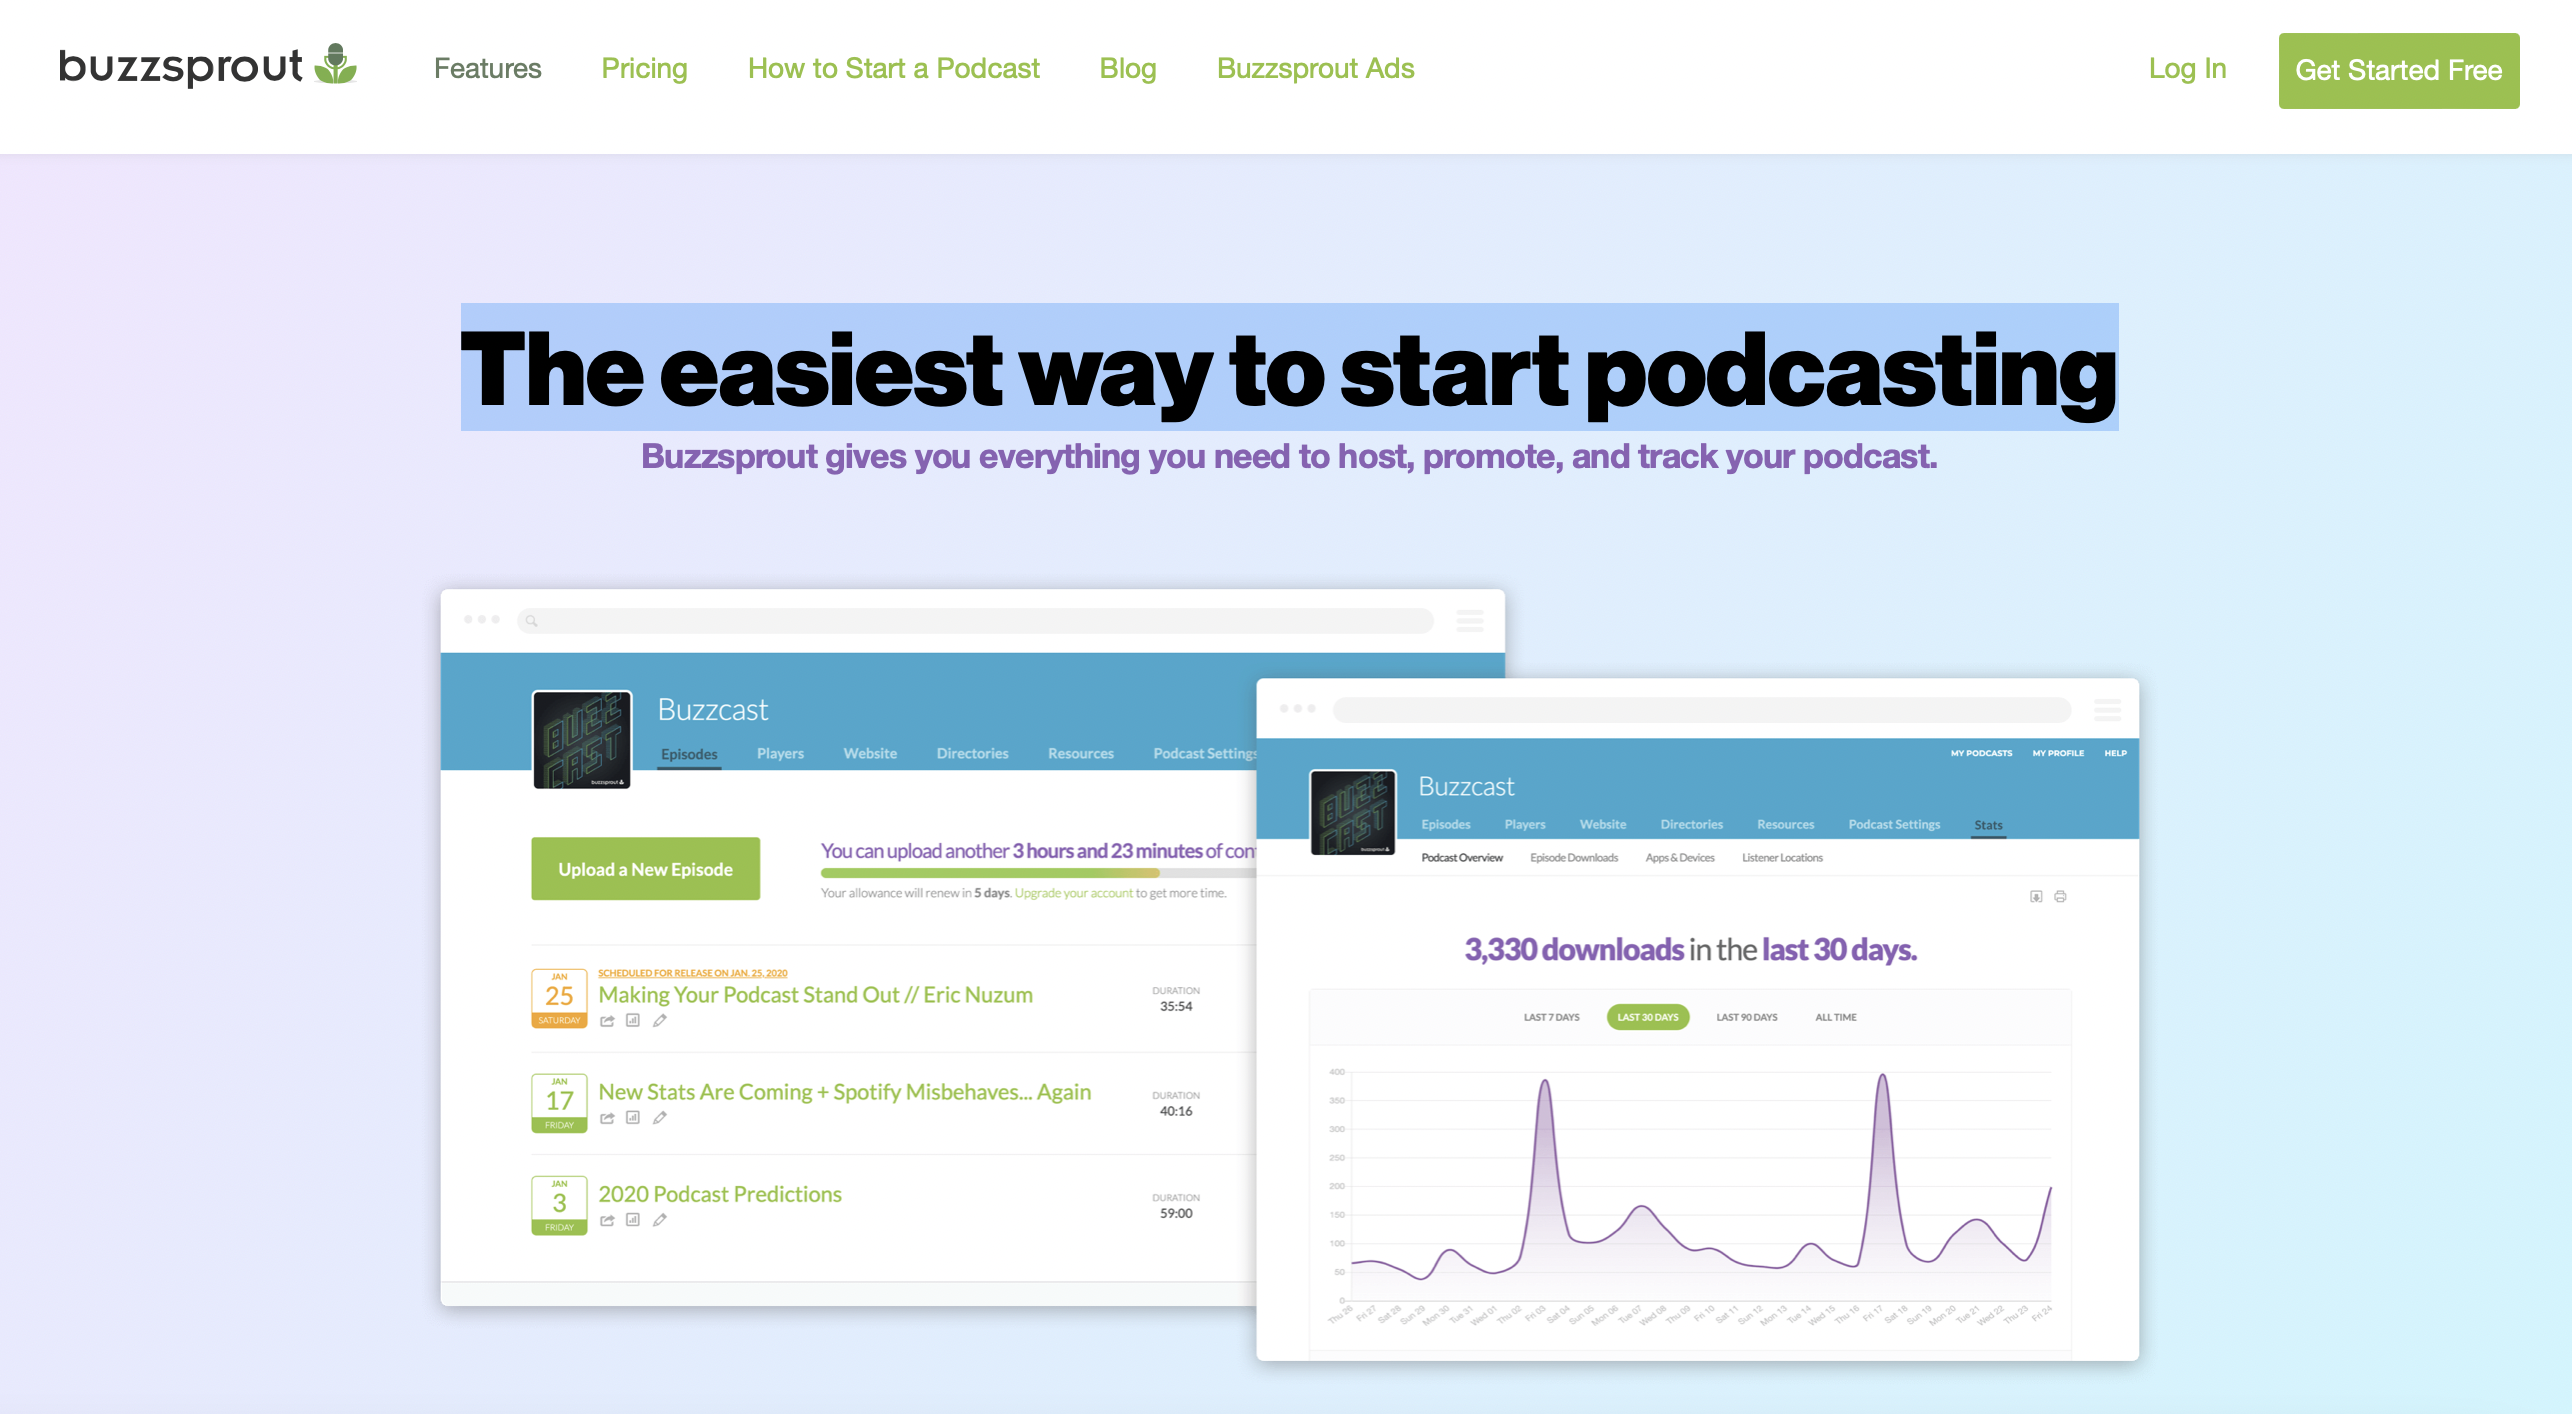Click the Log In link
This screenshot has height=1414, width=2572.
coord(2187,68)
